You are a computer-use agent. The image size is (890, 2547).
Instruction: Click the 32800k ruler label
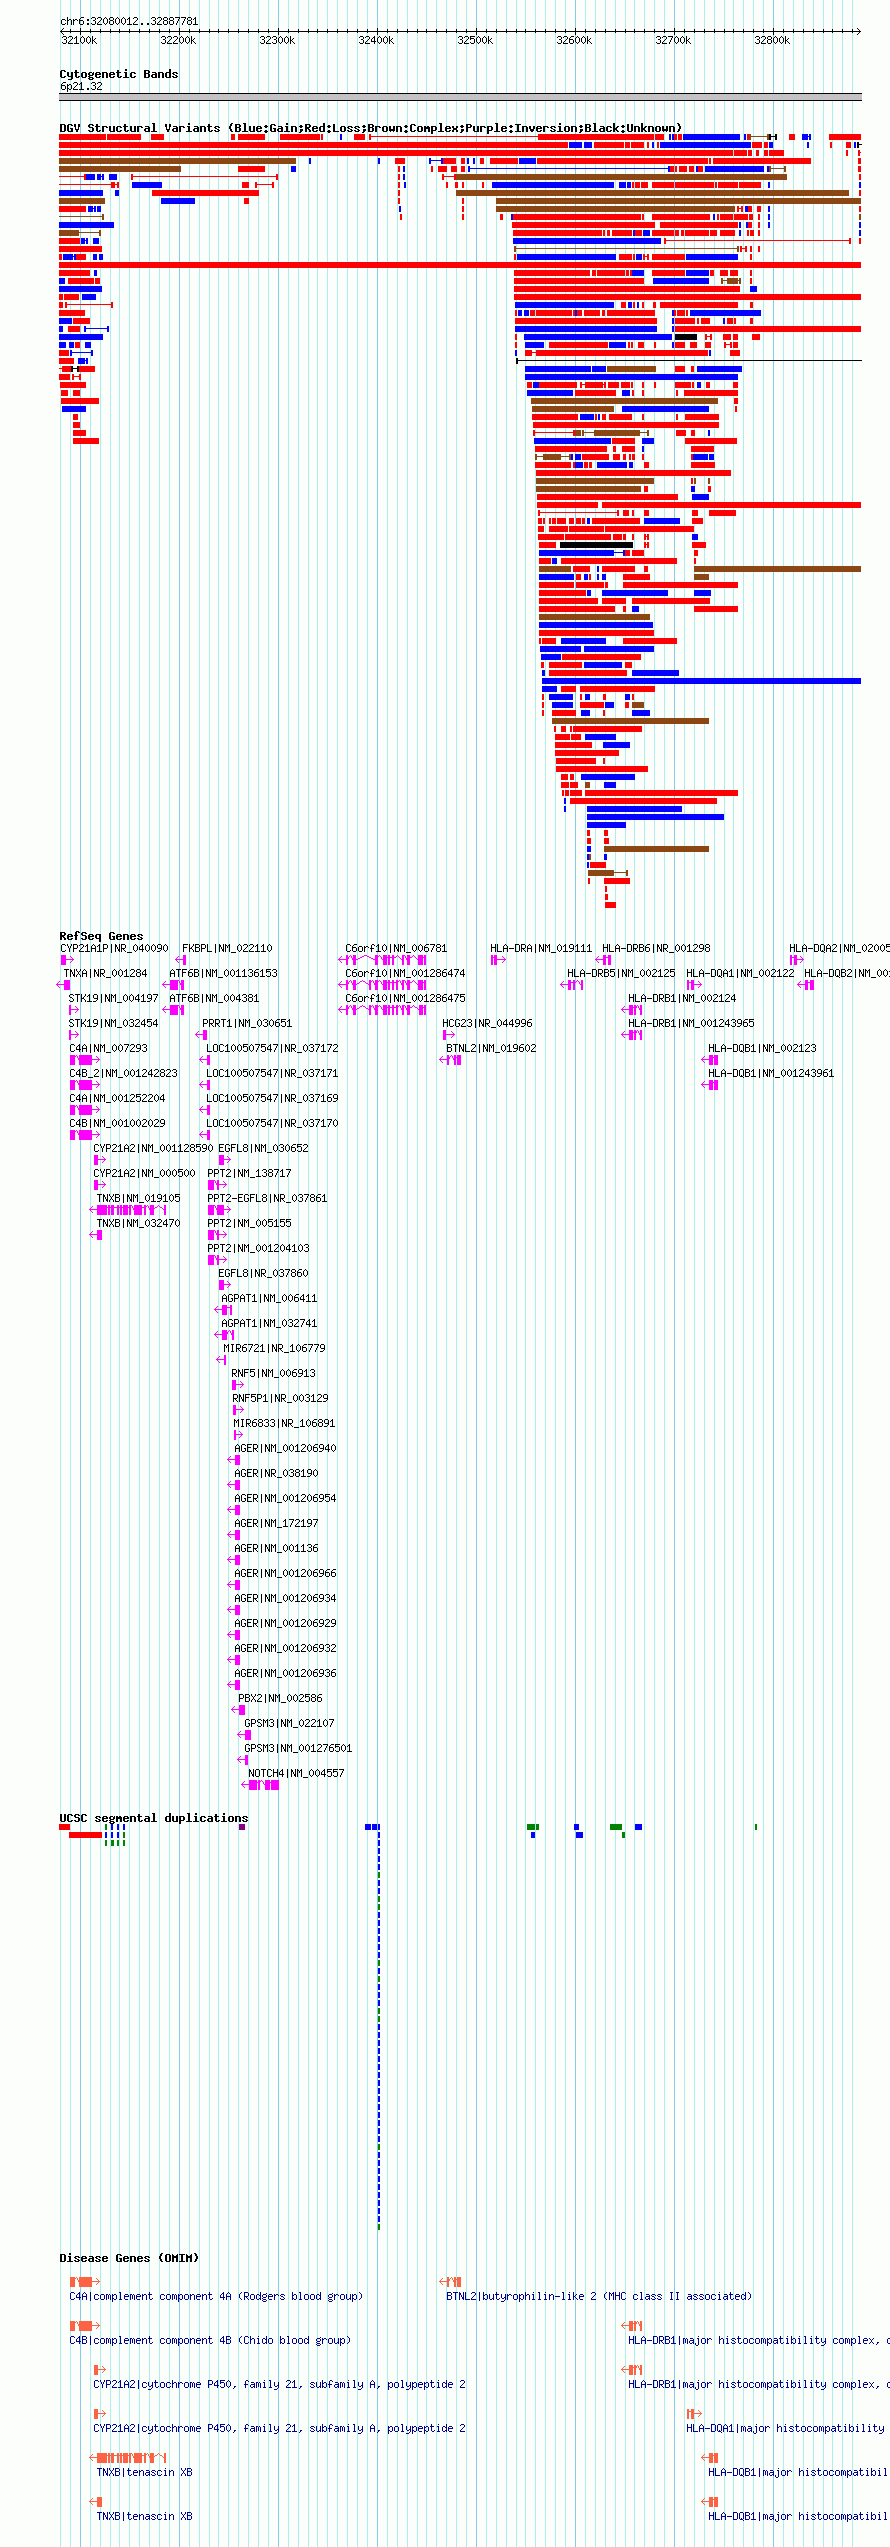(x=772, y=40)
